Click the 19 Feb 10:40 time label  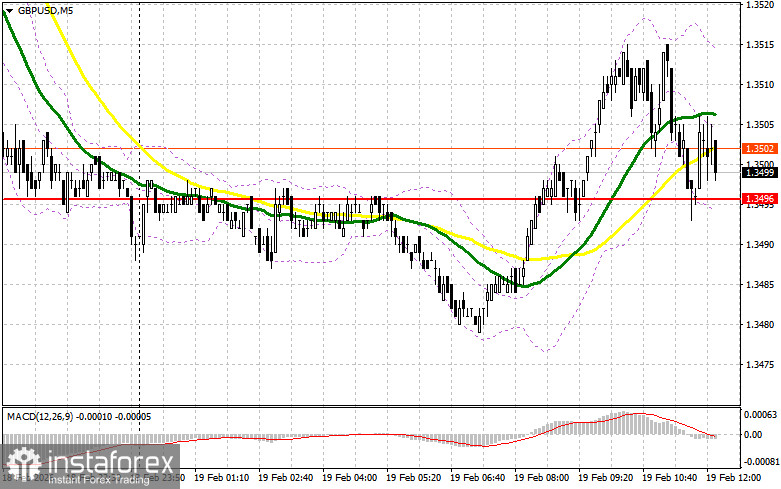669,478
